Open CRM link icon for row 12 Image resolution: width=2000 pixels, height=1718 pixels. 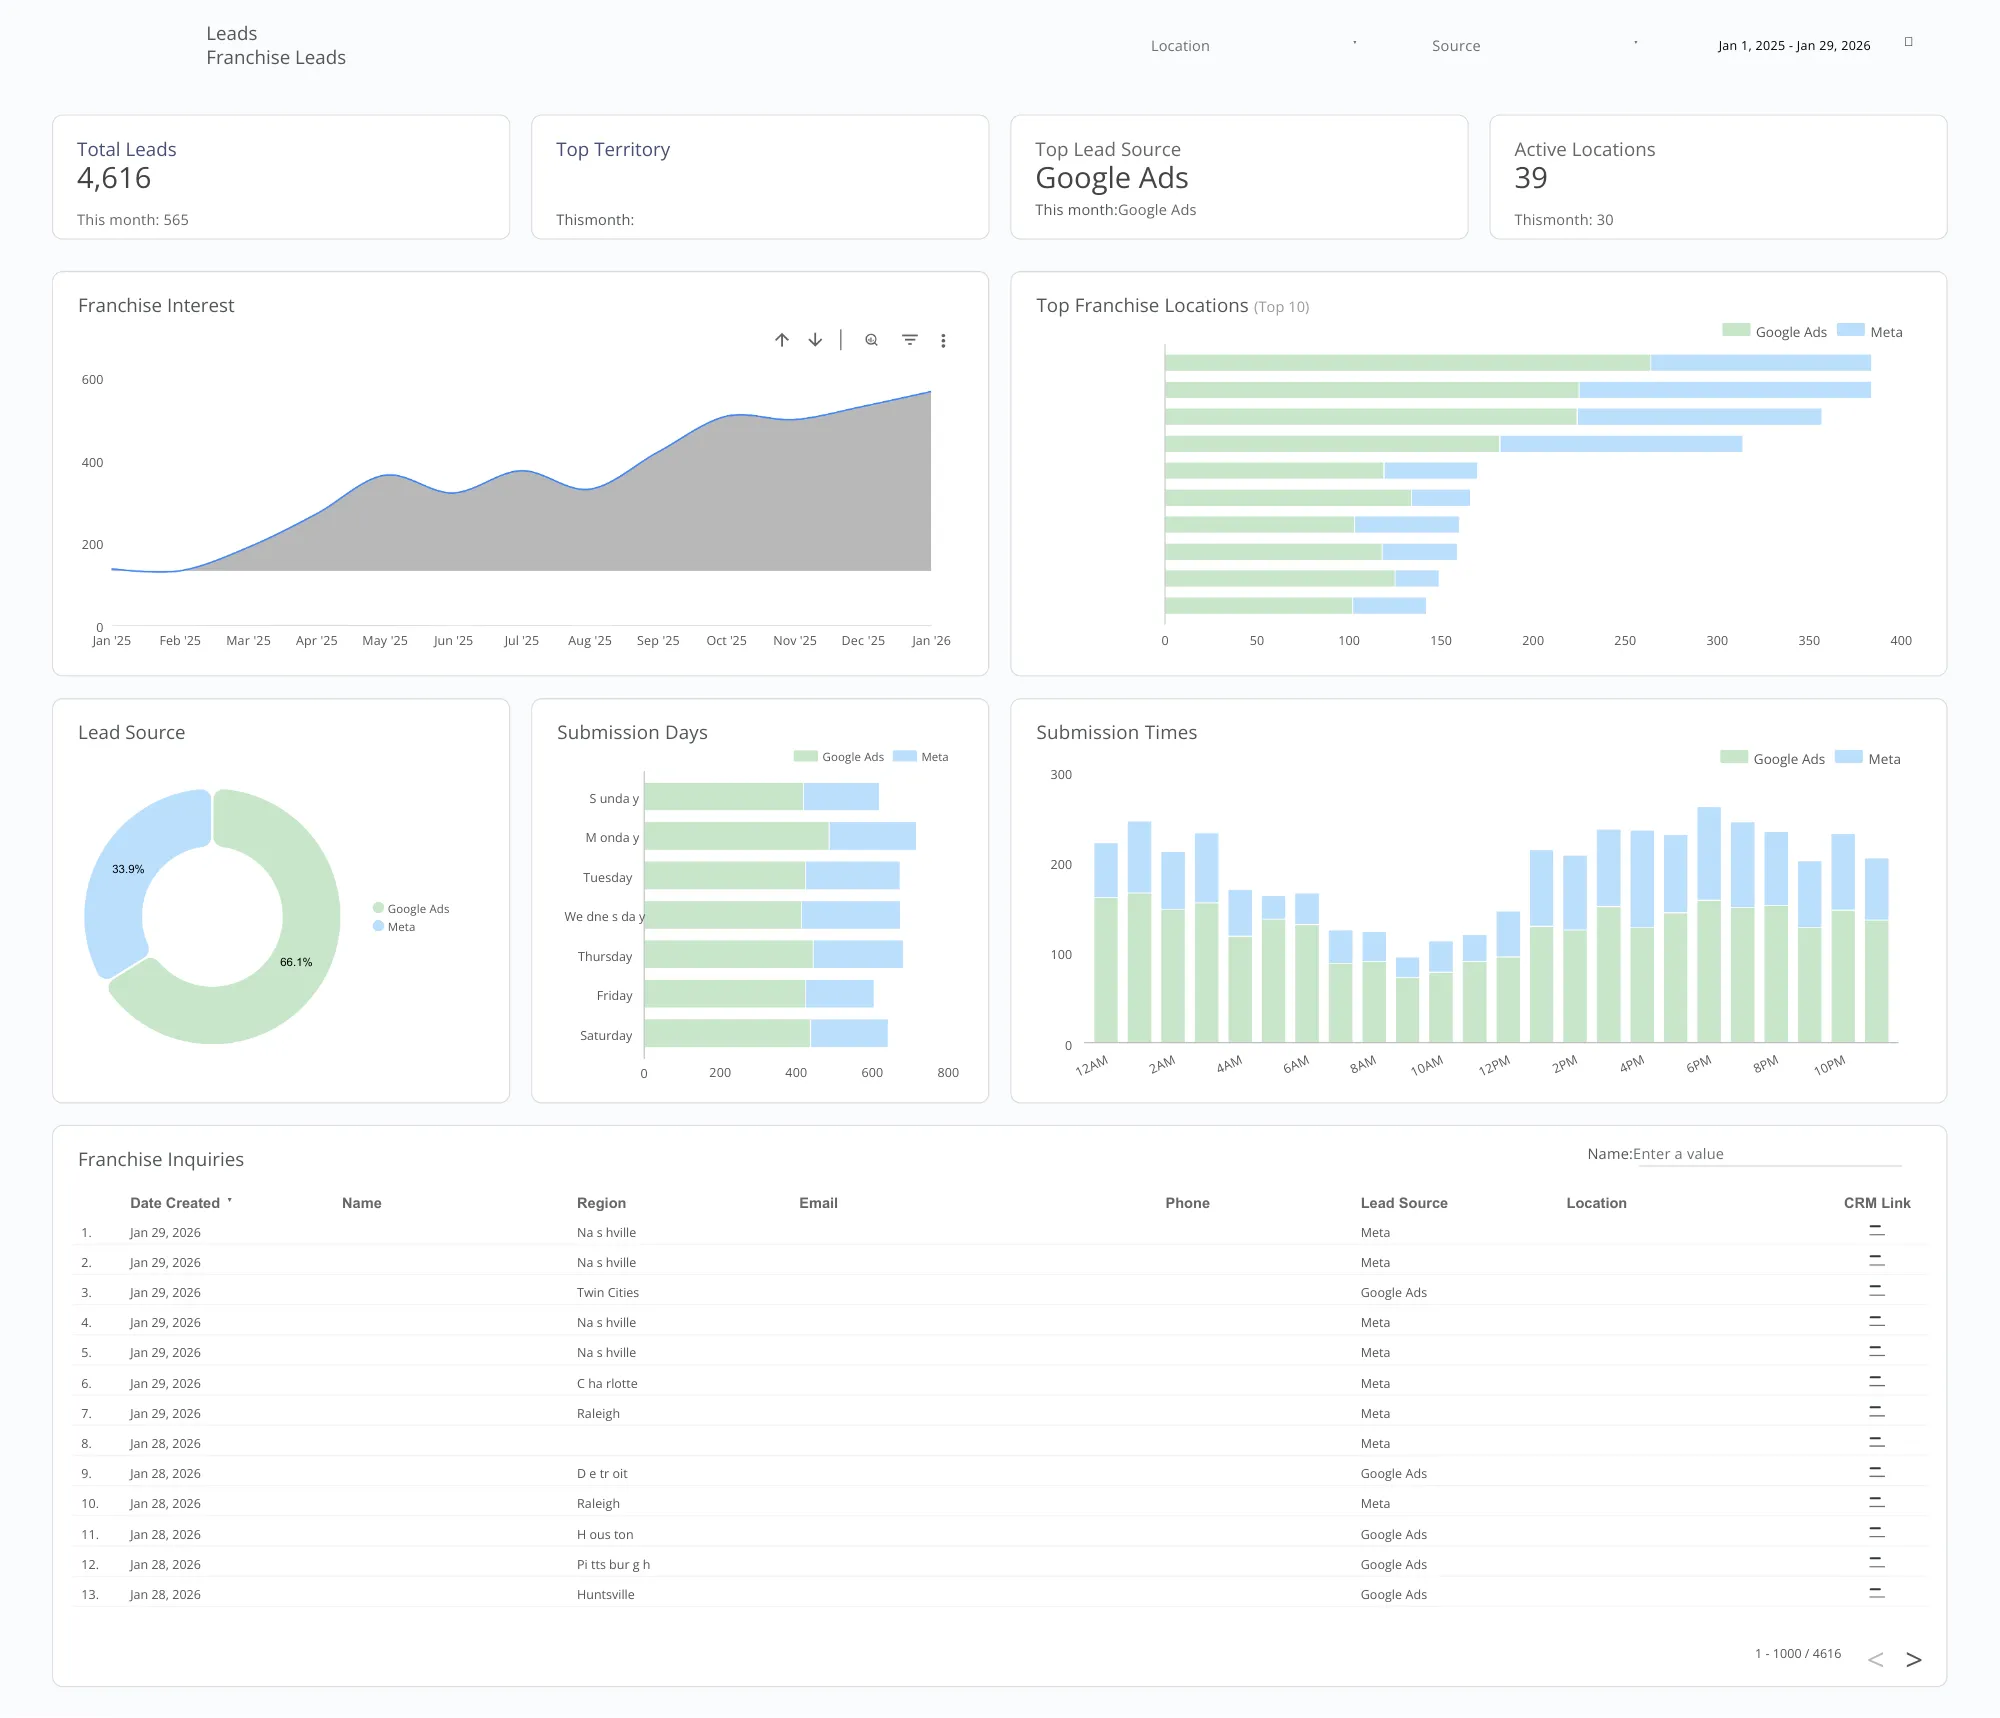(x=1877, y=1563)
